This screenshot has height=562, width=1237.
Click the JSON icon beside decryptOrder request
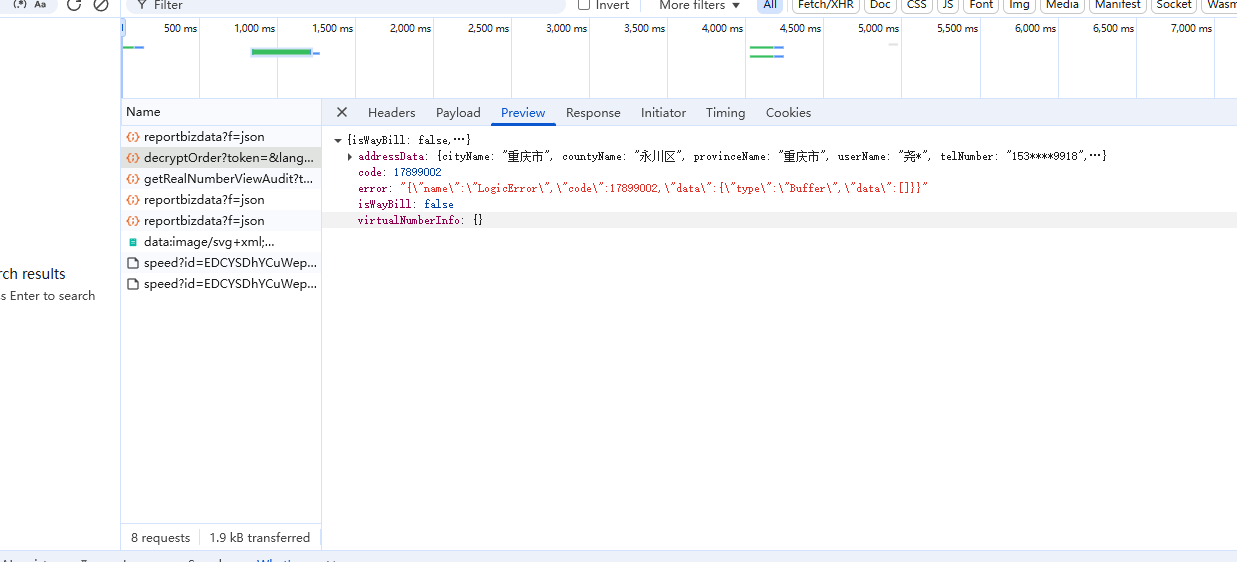pyautogui.click(x=132, y=158)
